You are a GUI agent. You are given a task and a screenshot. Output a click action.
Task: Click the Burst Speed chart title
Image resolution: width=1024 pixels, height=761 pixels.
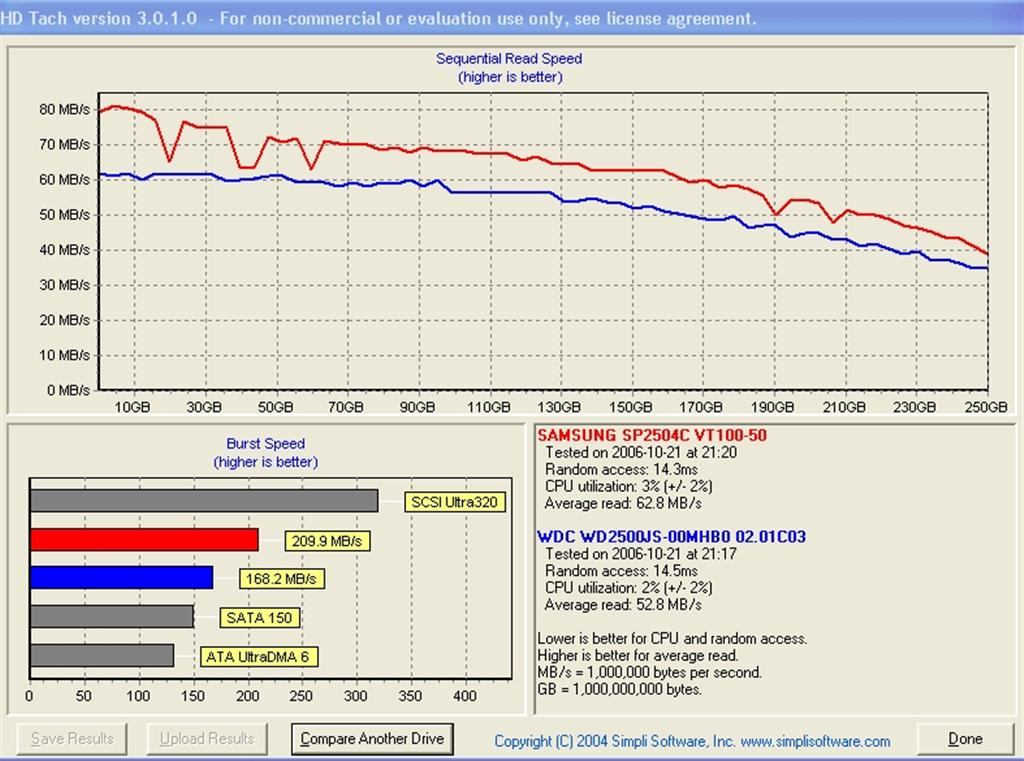265,444
